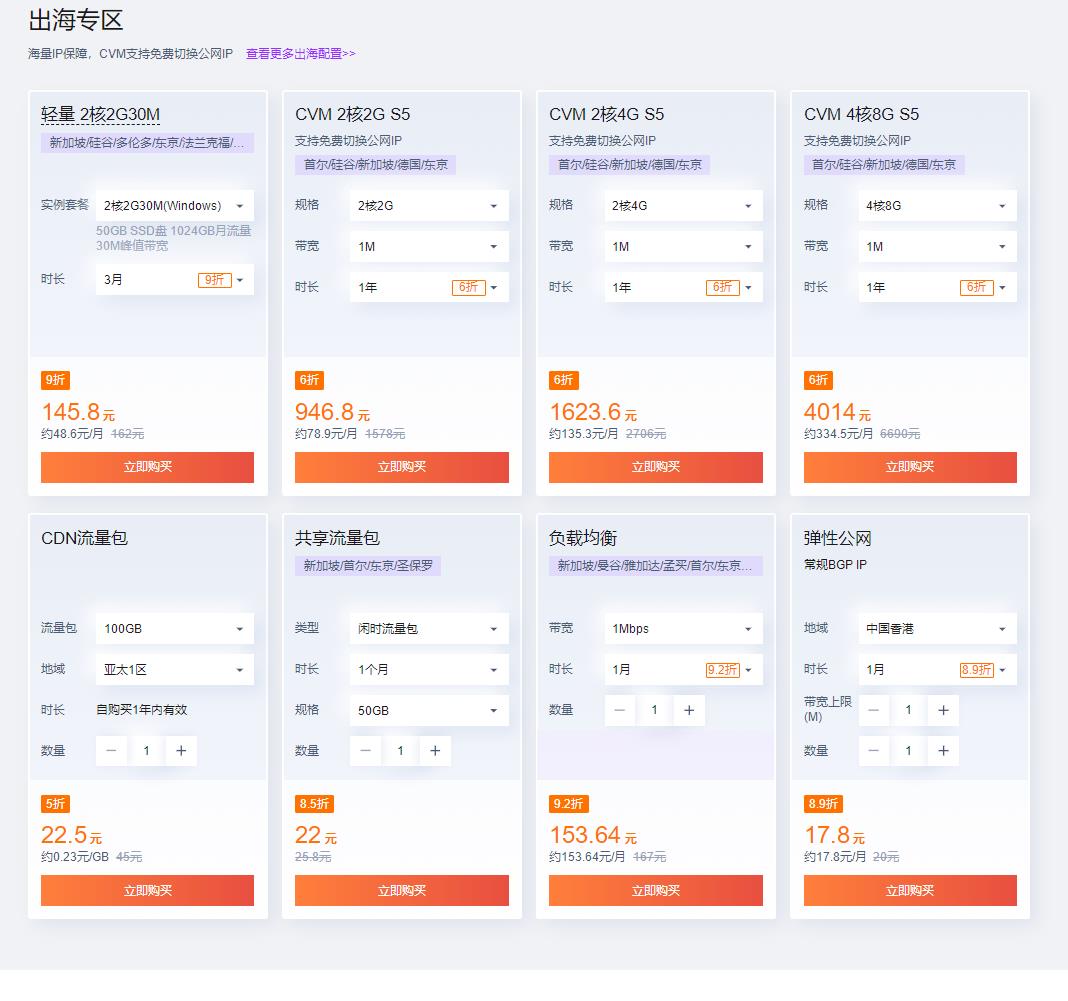Screen dimensions: 1068x1001
Task: Click 数量 value field in 共享流量包 card
Action: [x=400, y=750]
